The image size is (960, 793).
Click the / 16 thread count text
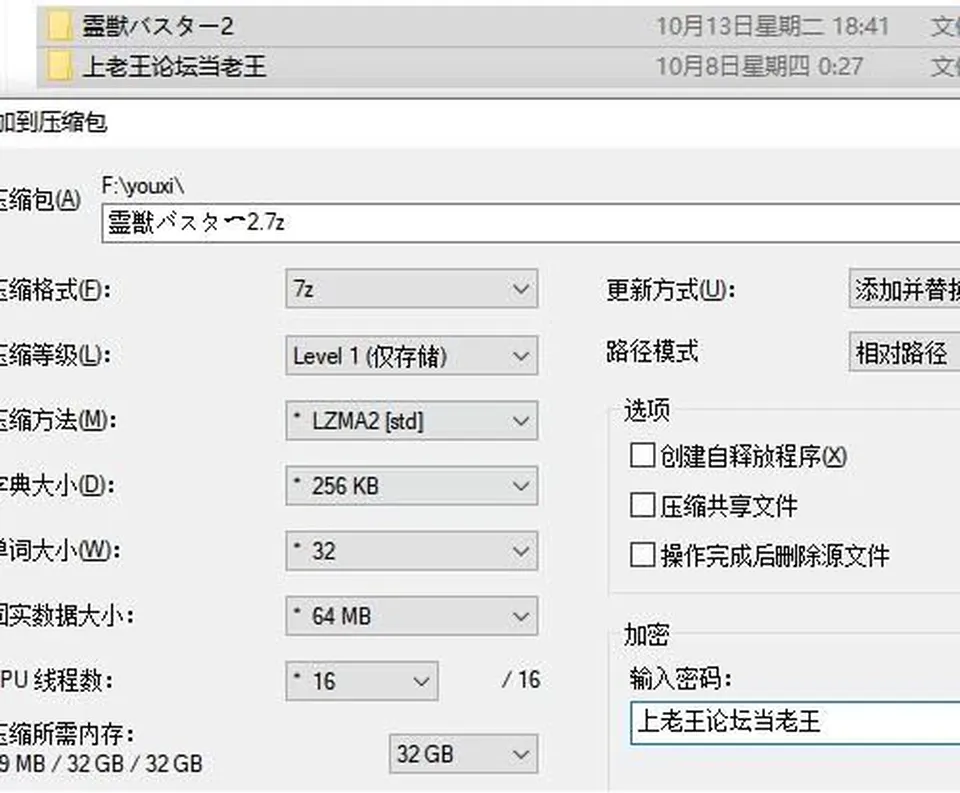tap(521, 680)
